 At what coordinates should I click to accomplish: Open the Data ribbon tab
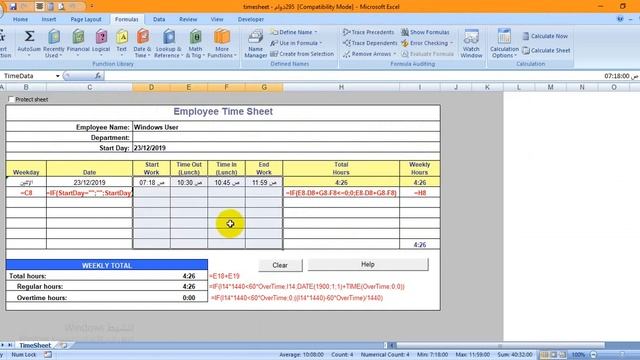(159, 19)
